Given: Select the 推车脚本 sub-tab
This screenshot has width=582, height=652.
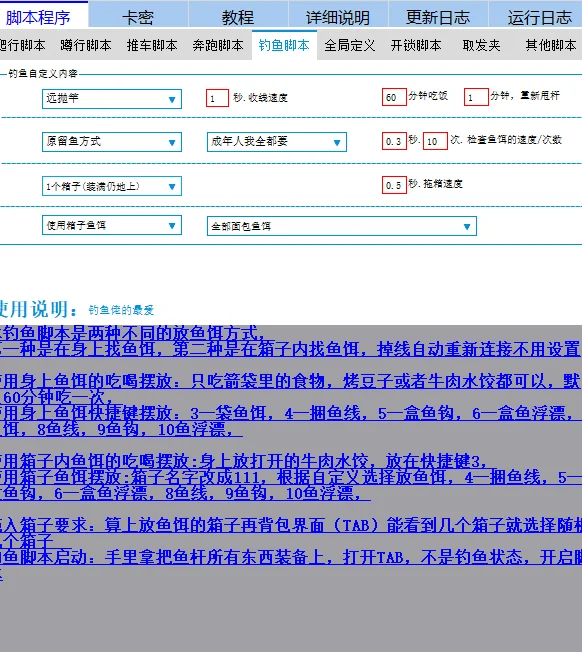Looking at the screenshot, I should point(152,45).
